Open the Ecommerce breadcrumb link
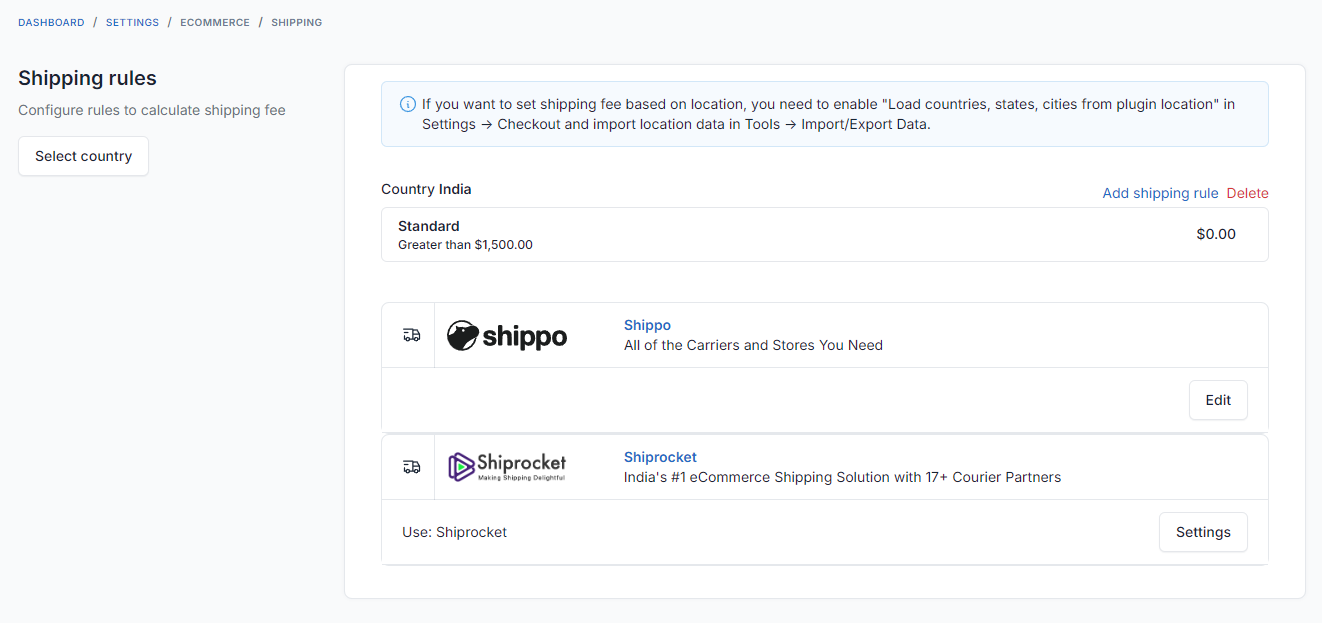1322x623 pixels. tap(215, 22)
